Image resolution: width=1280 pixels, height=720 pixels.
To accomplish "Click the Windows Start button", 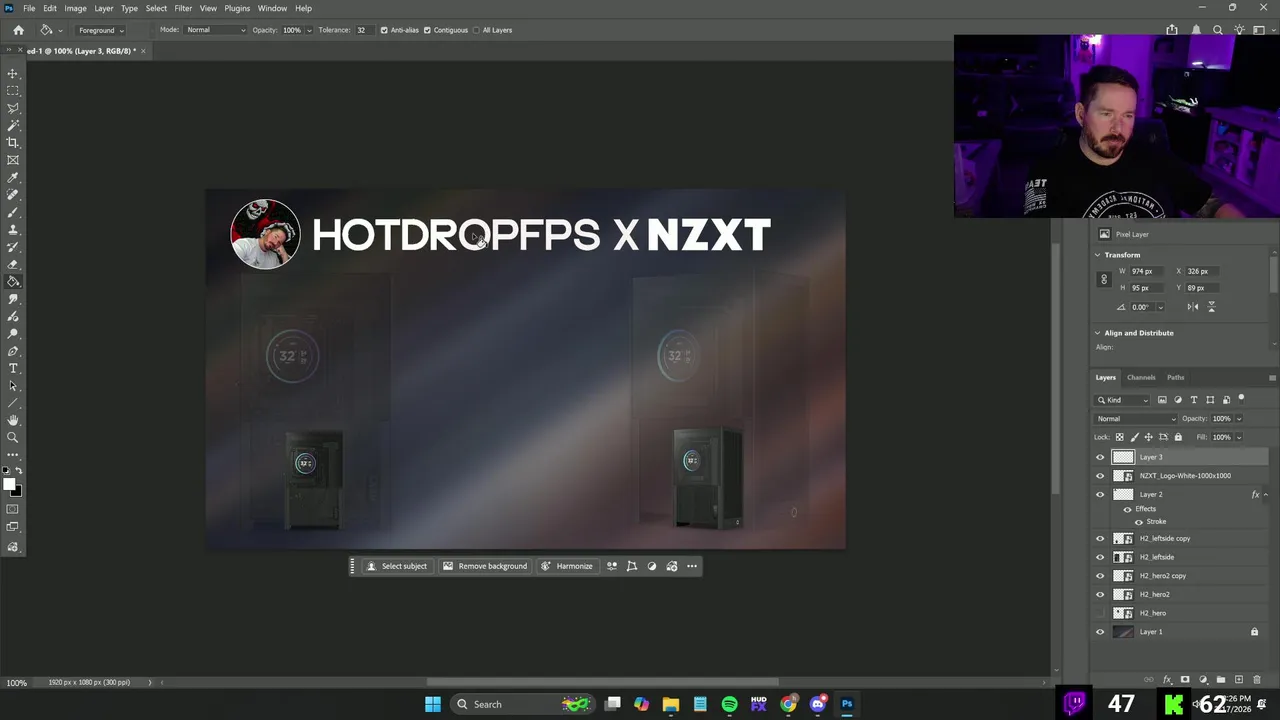I will (432, 704).
